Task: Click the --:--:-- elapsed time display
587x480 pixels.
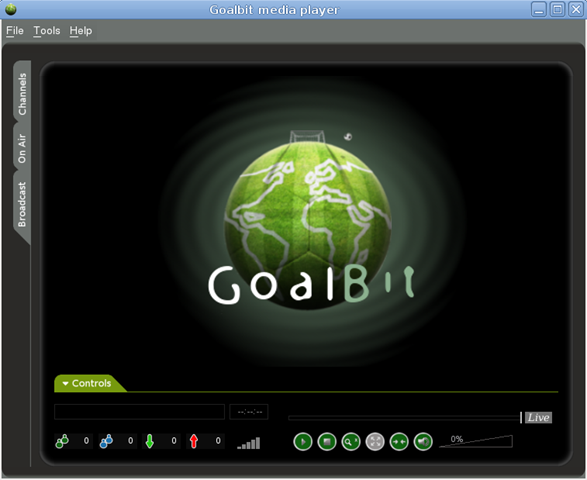Action: [x=249, y=412]
